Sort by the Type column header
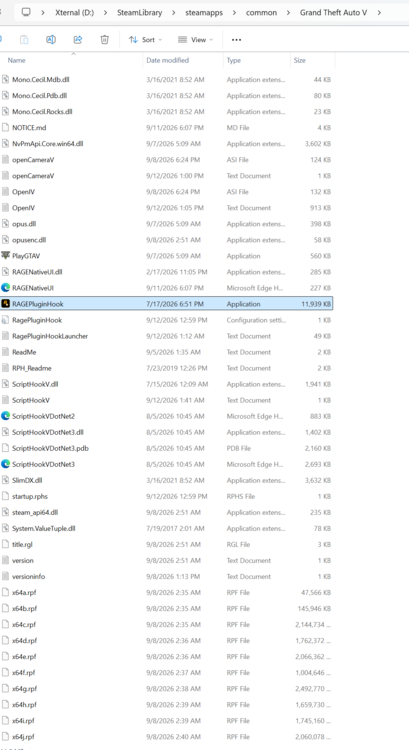This screenshot has width=409, height=750. [234, 60]
